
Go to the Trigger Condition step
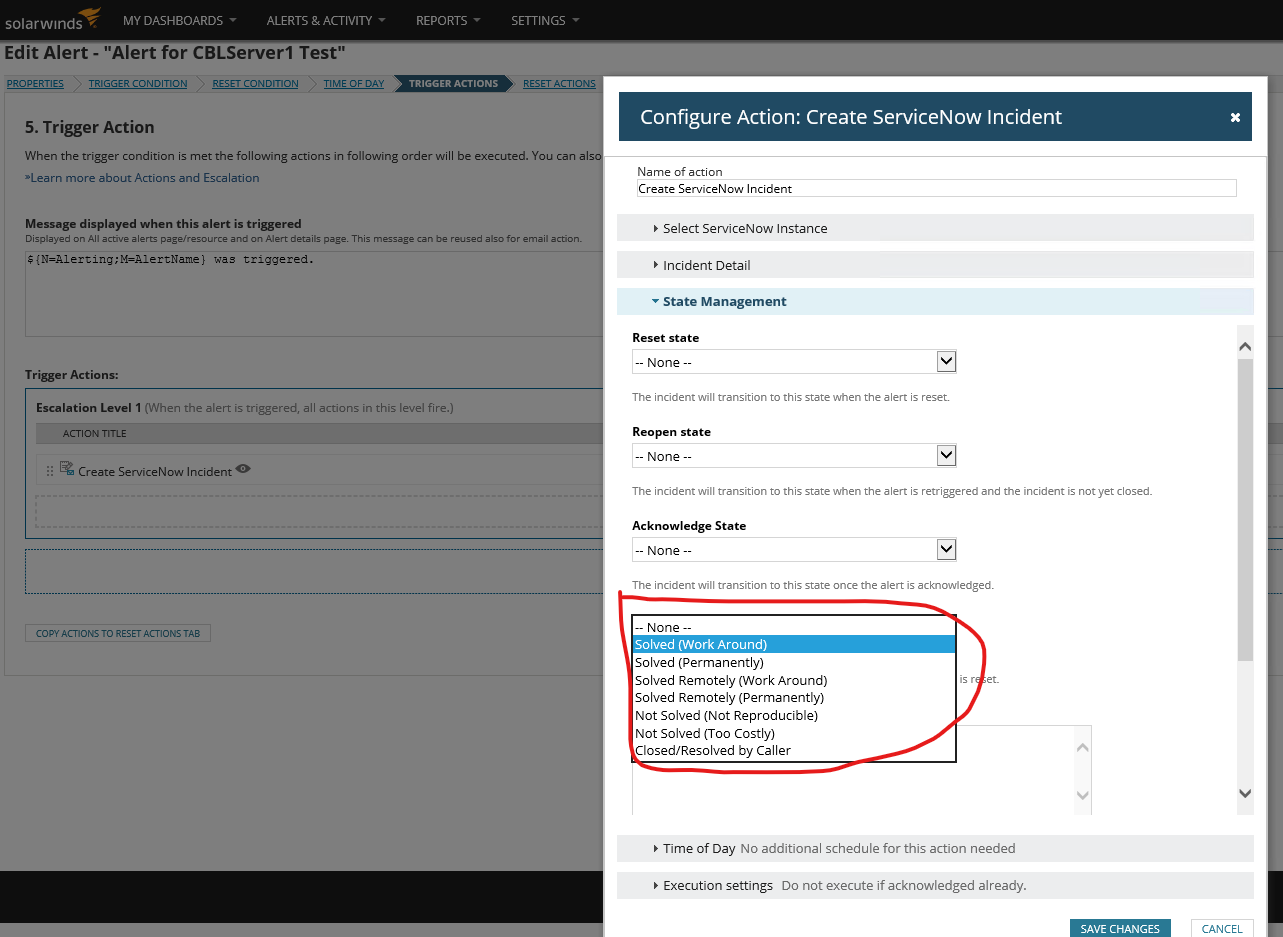(138, 84)
